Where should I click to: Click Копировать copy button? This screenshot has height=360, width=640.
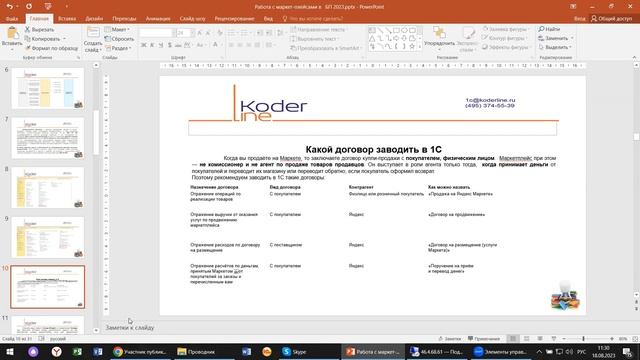(x=42, y=39)
